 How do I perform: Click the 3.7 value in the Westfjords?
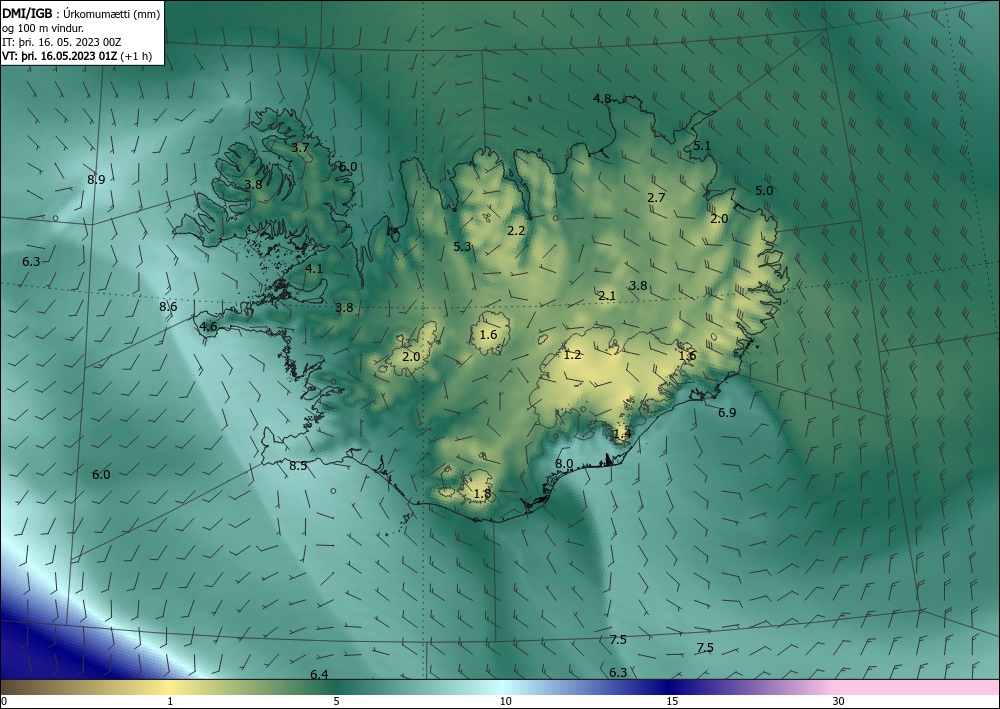pyautogui.click(x=300, y=148)
